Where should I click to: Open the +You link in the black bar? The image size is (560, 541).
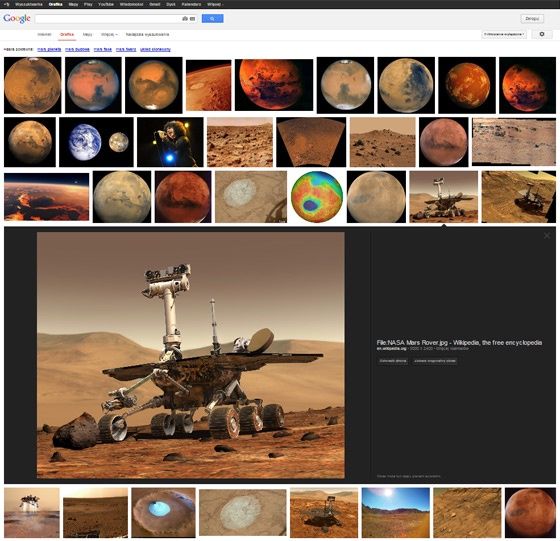pyautogui.click(x=6, y=4)
